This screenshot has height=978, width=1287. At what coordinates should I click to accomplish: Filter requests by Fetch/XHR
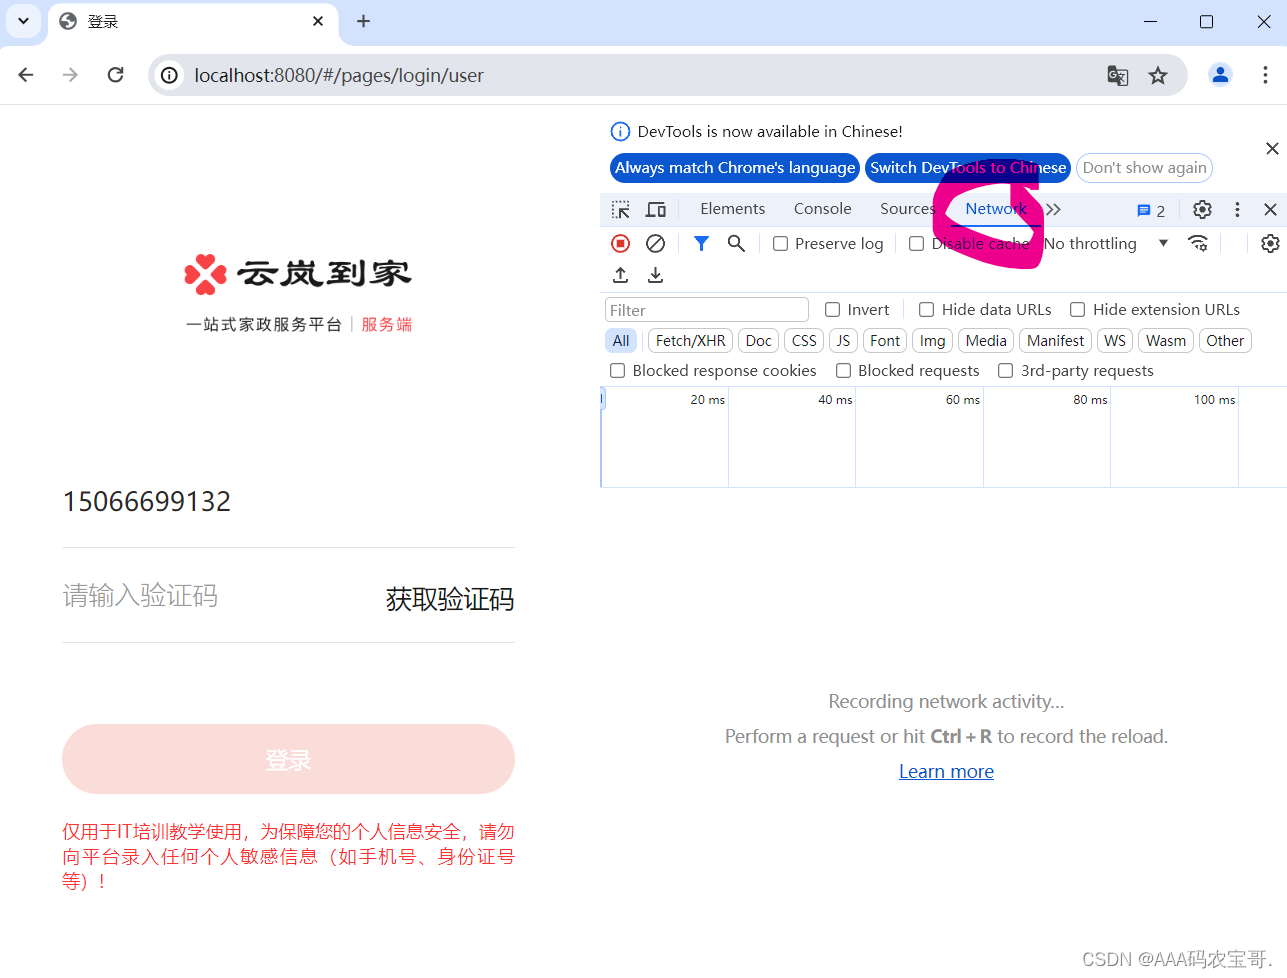click(x=691, y=341)
